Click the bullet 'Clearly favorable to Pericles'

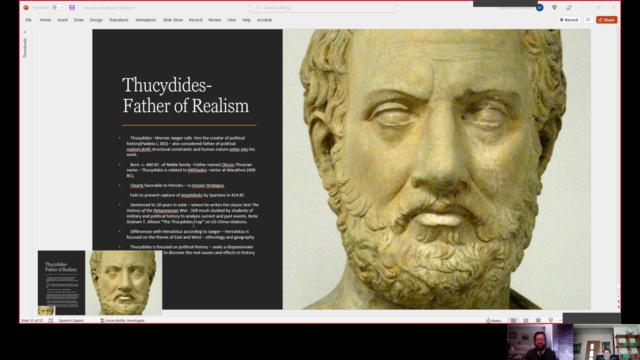177,185
